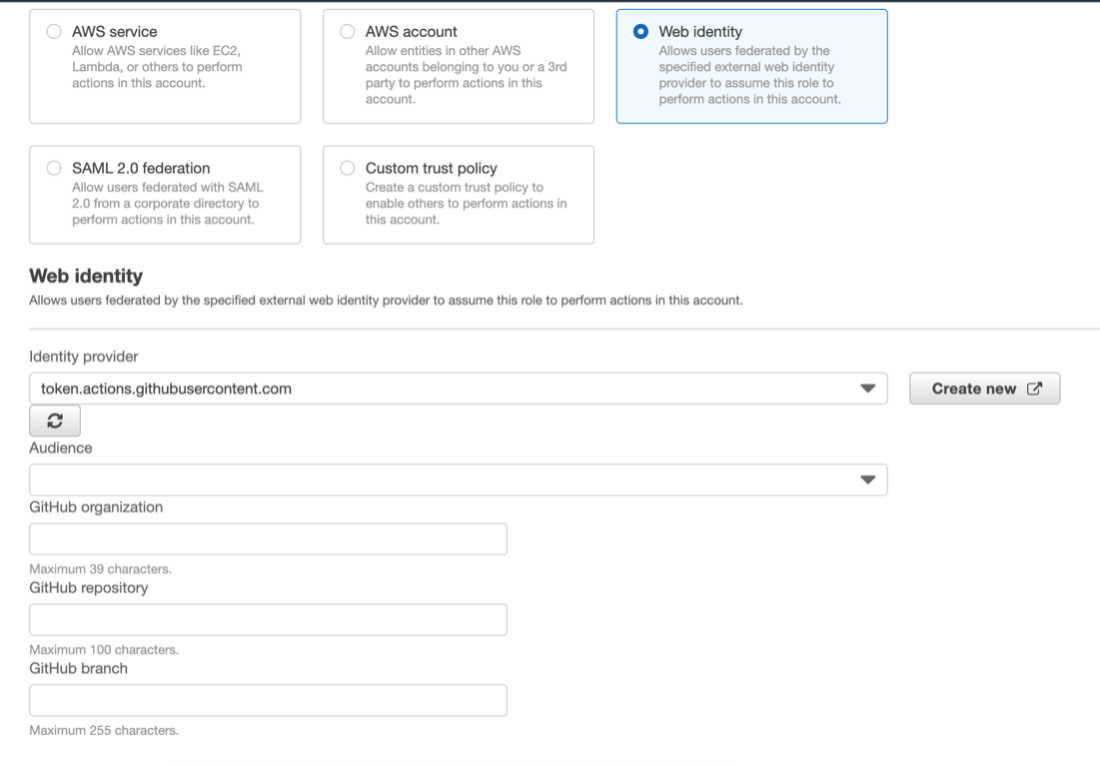Click the Web identity section heading

click(86, 276)
